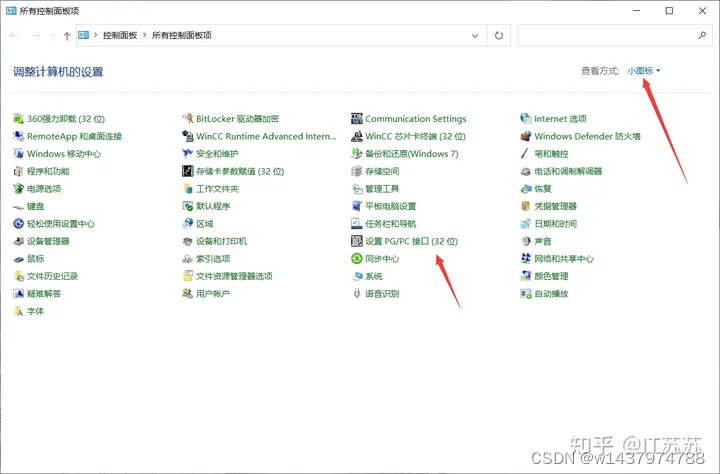The height and width of the screenshot is (474, 720).
Task: Expand chevron before 控制面板 in address bar
Action: 96,35
